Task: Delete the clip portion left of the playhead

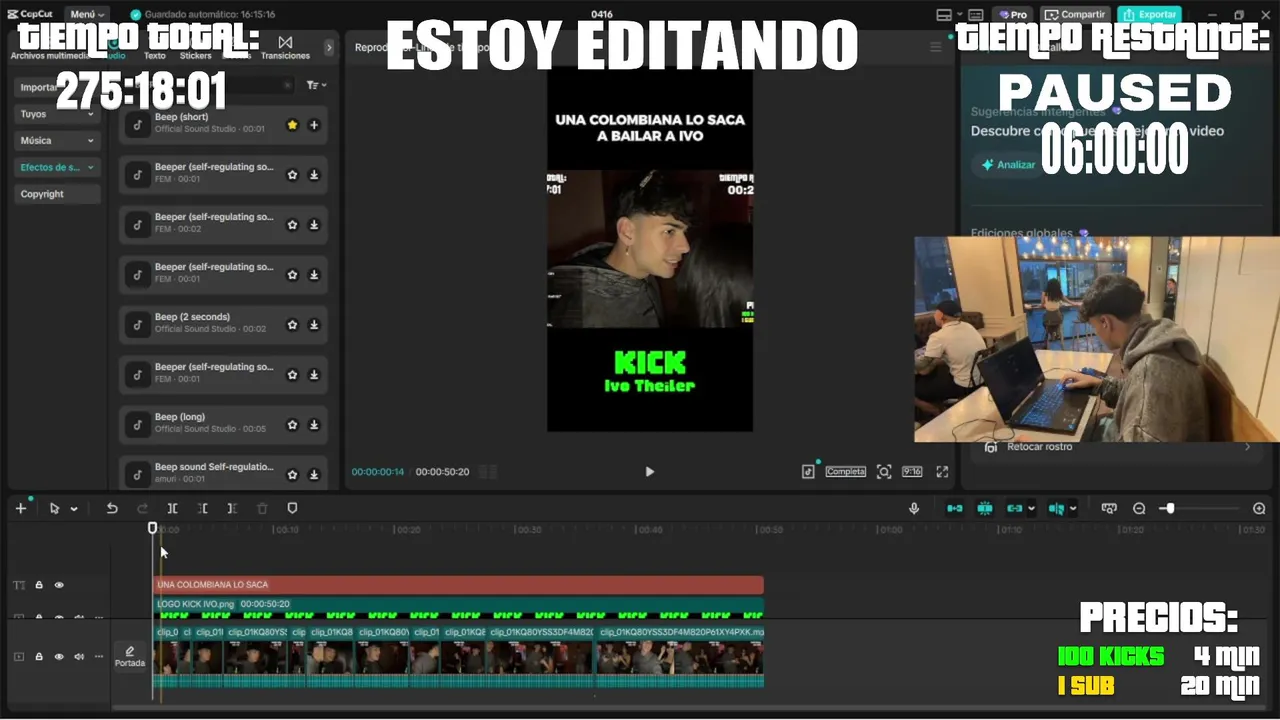Action: click(x=202, y=508)
